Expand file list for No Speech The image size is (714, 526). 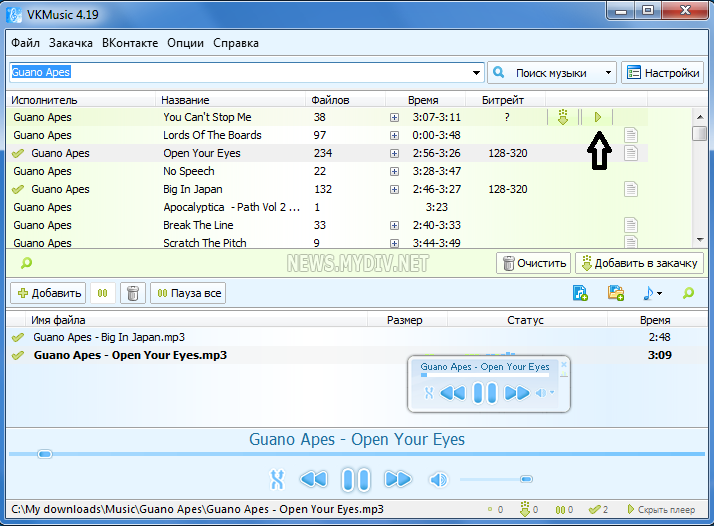point(394,172)
